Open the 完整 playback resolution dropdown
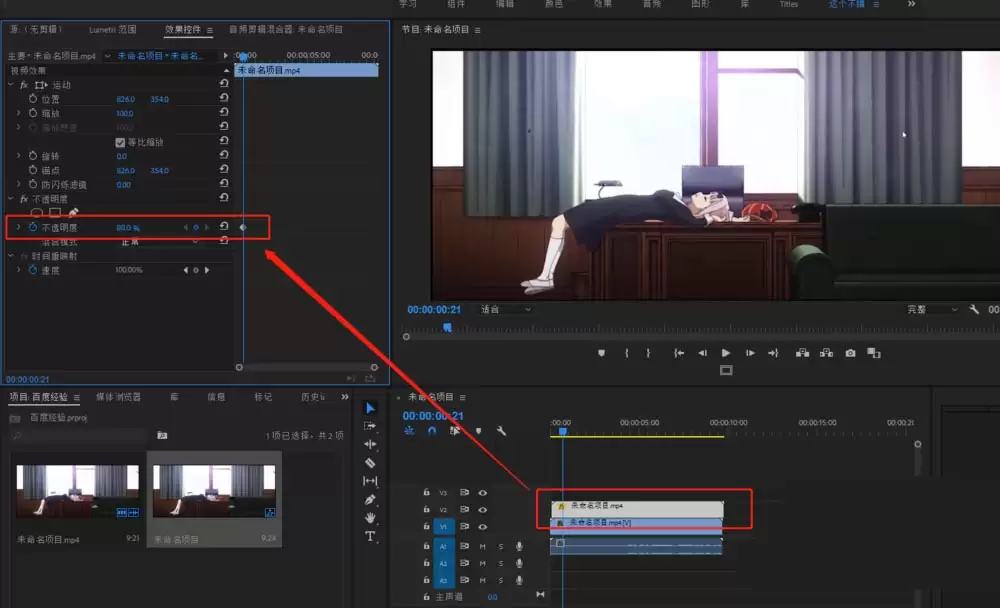The image size is (1000, 608). click(x=928, y=309)
